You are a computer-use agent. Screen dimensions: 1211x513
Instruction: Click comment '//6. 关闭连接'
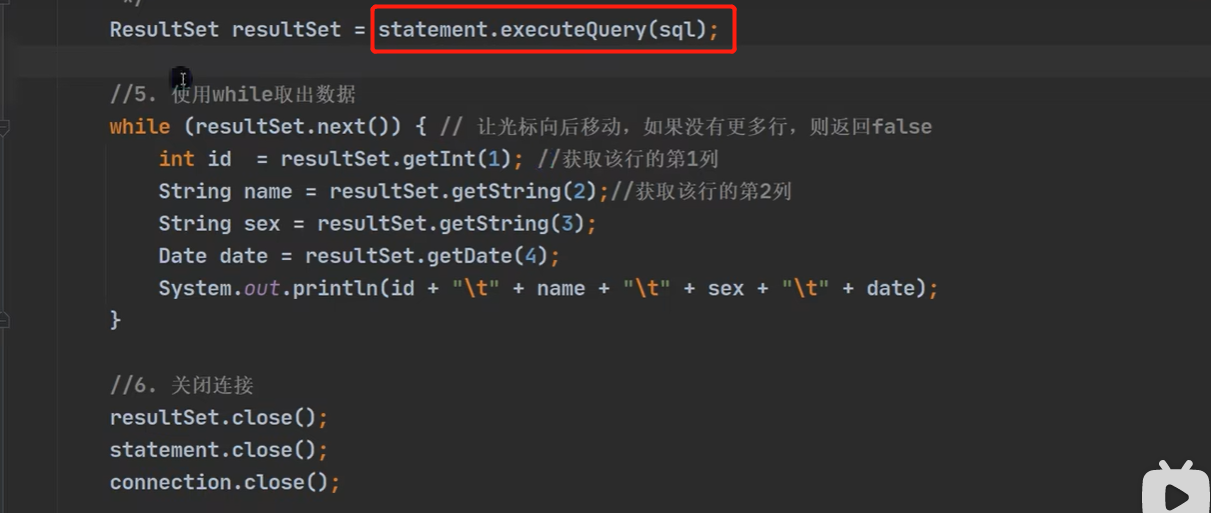tap(183, 385)
